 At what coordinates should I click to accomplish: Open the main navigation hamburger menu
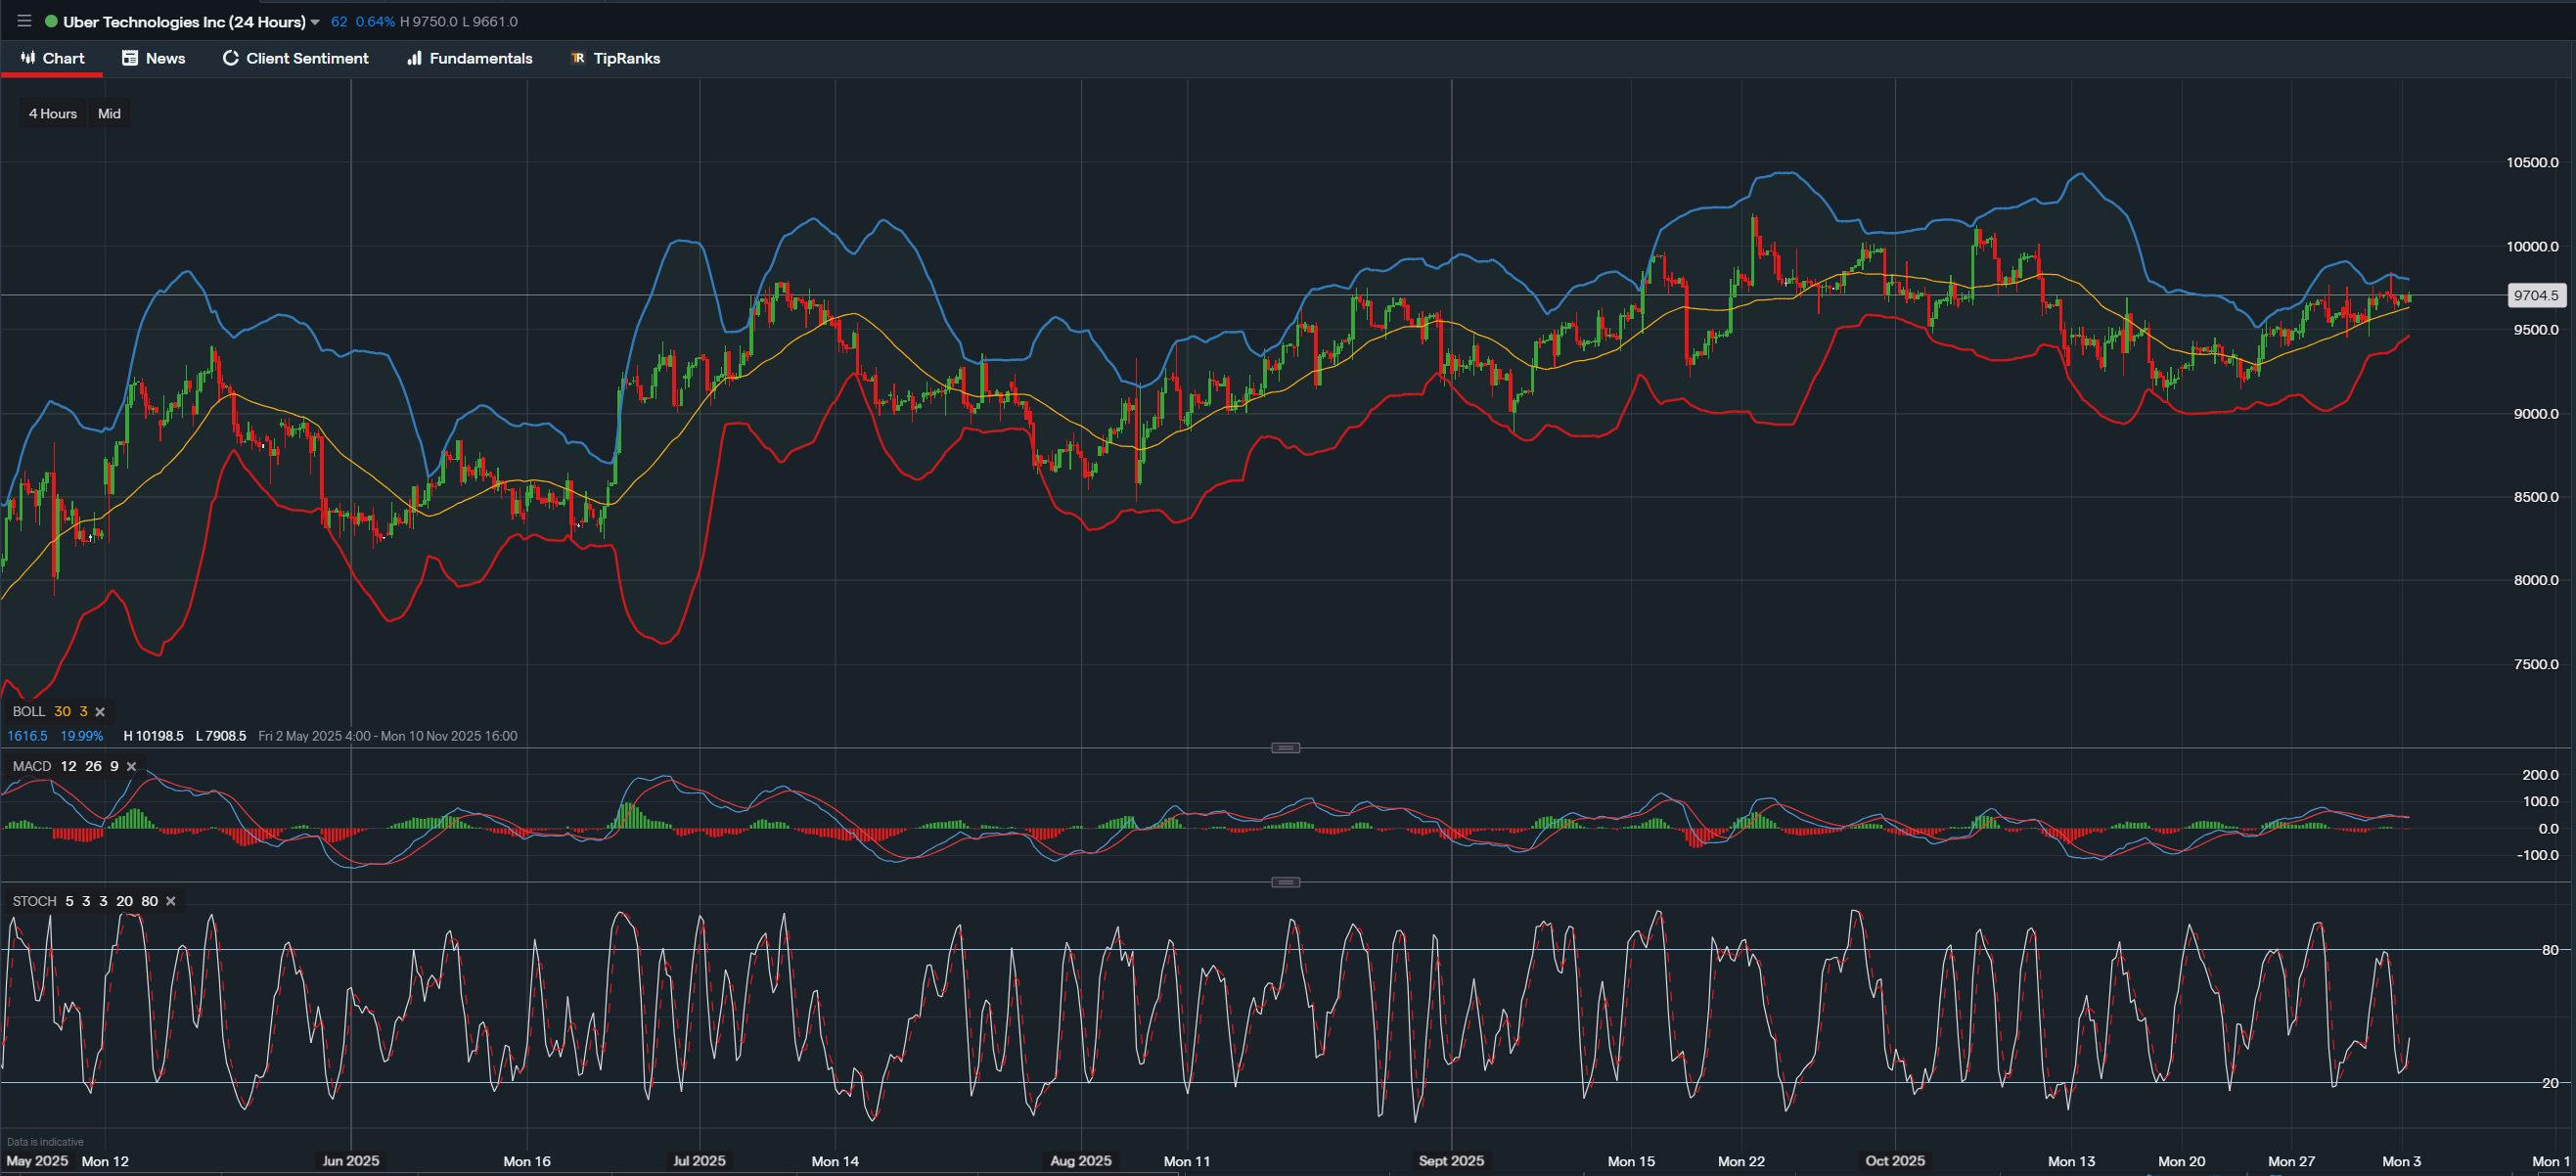point(23,20)
